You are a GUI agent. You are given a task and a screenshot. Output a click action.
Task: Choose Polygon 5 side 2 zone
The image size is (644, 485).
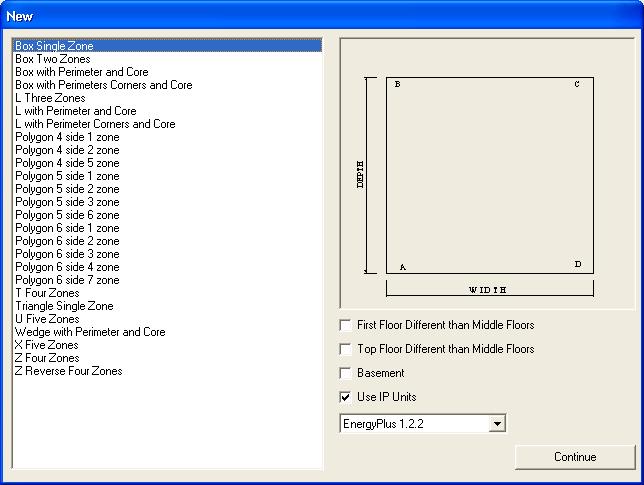tap(168, 189)
